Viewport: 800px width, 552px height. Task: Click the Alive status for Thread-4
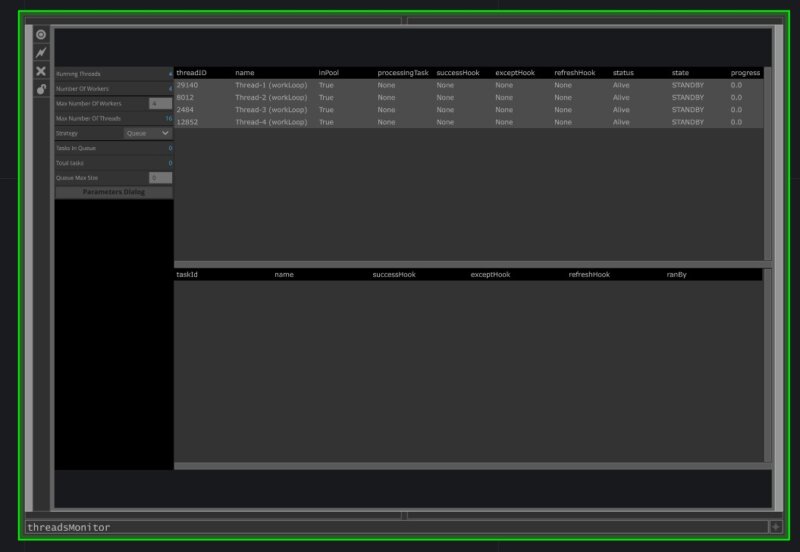(621, 122)
